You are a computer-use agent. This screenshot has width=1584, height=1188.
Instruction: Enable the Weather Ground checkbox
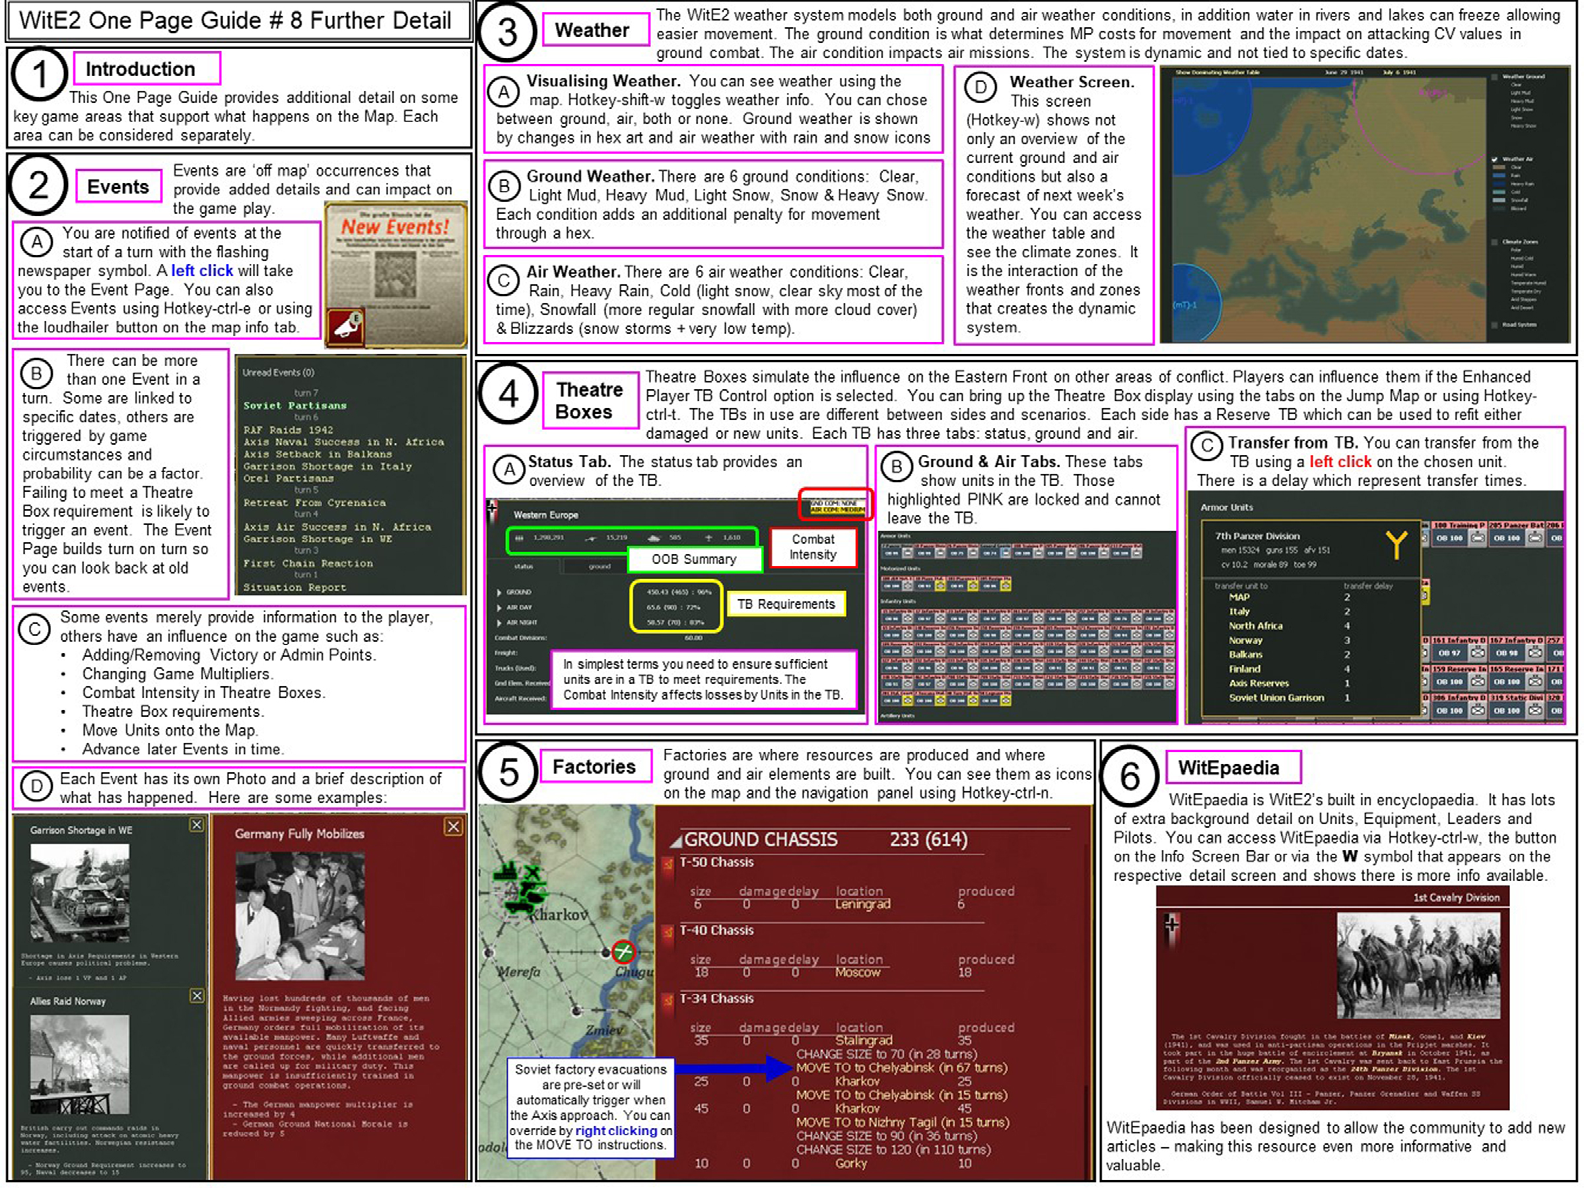(x=1495, y=76)
